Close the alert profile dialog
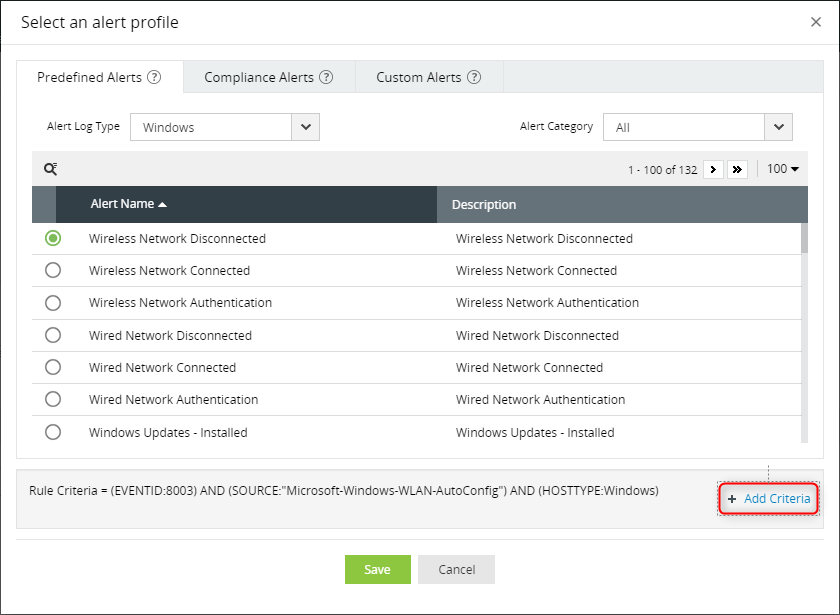Image resolution: width=840 pixels, height=615 pixels. [816, 22]
